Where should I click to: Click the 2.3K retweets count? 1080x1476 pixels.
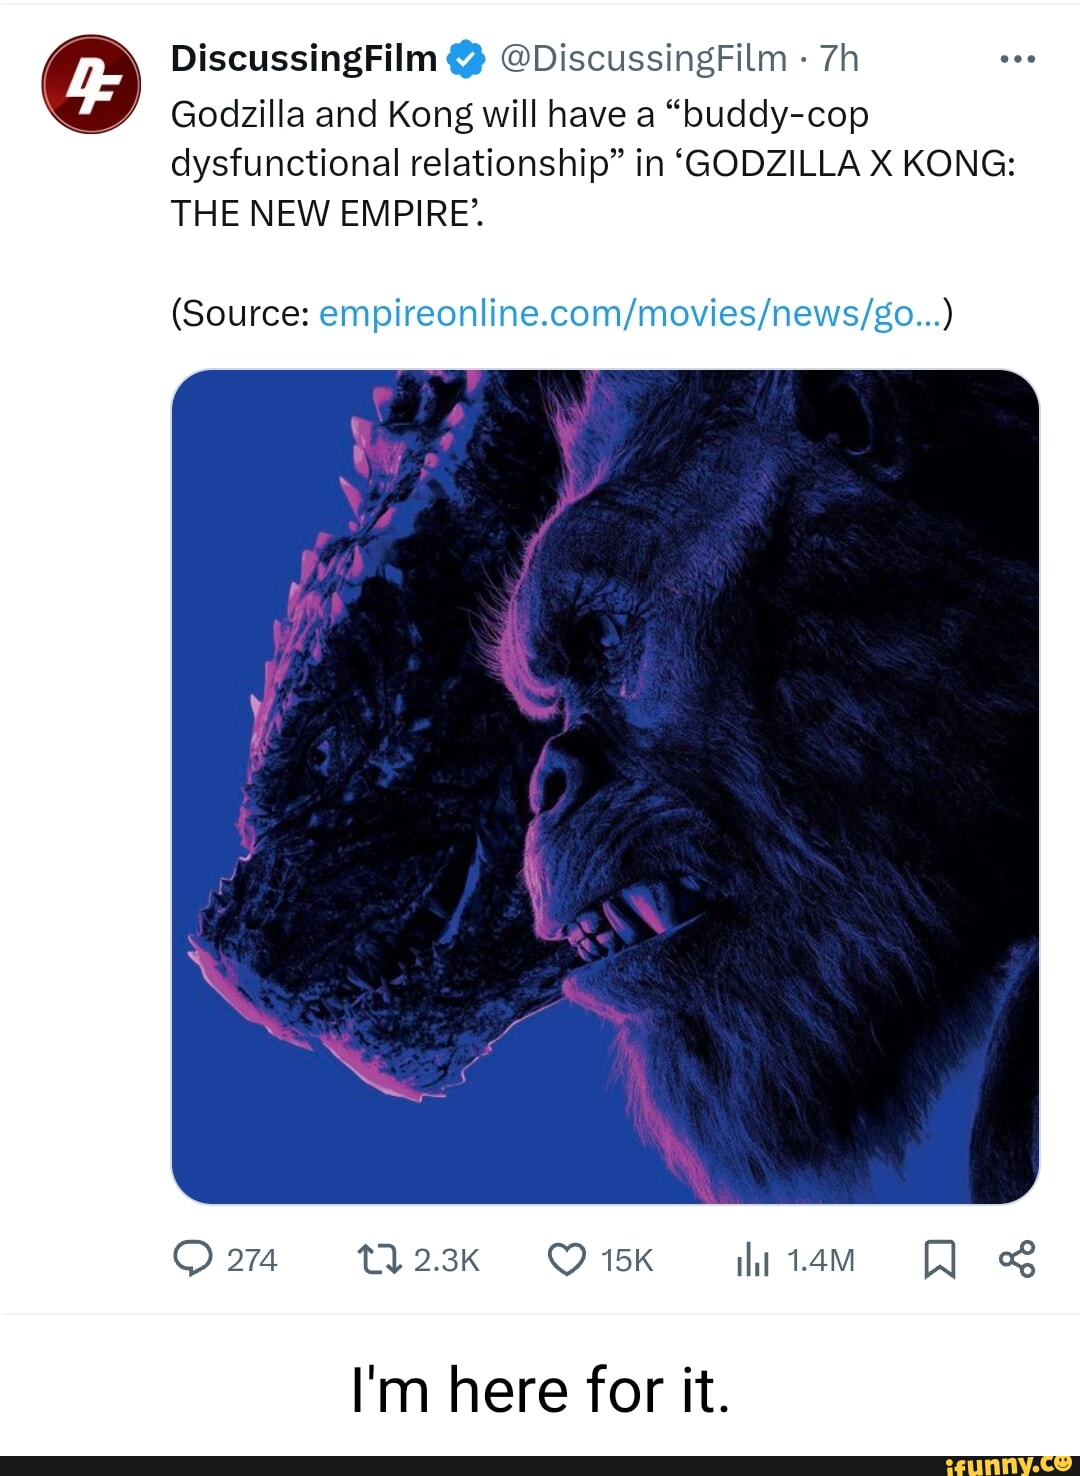pyautogui.click(x=446, y=1260)
